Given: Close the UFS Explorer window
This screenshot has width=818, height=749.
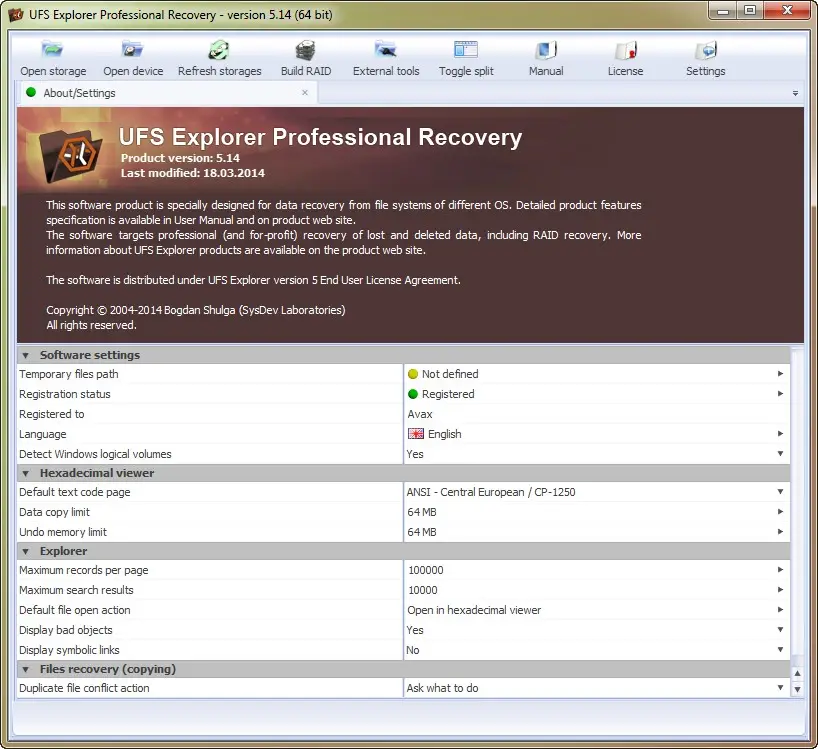Looking at the screenshot, I should pos(787,11).
